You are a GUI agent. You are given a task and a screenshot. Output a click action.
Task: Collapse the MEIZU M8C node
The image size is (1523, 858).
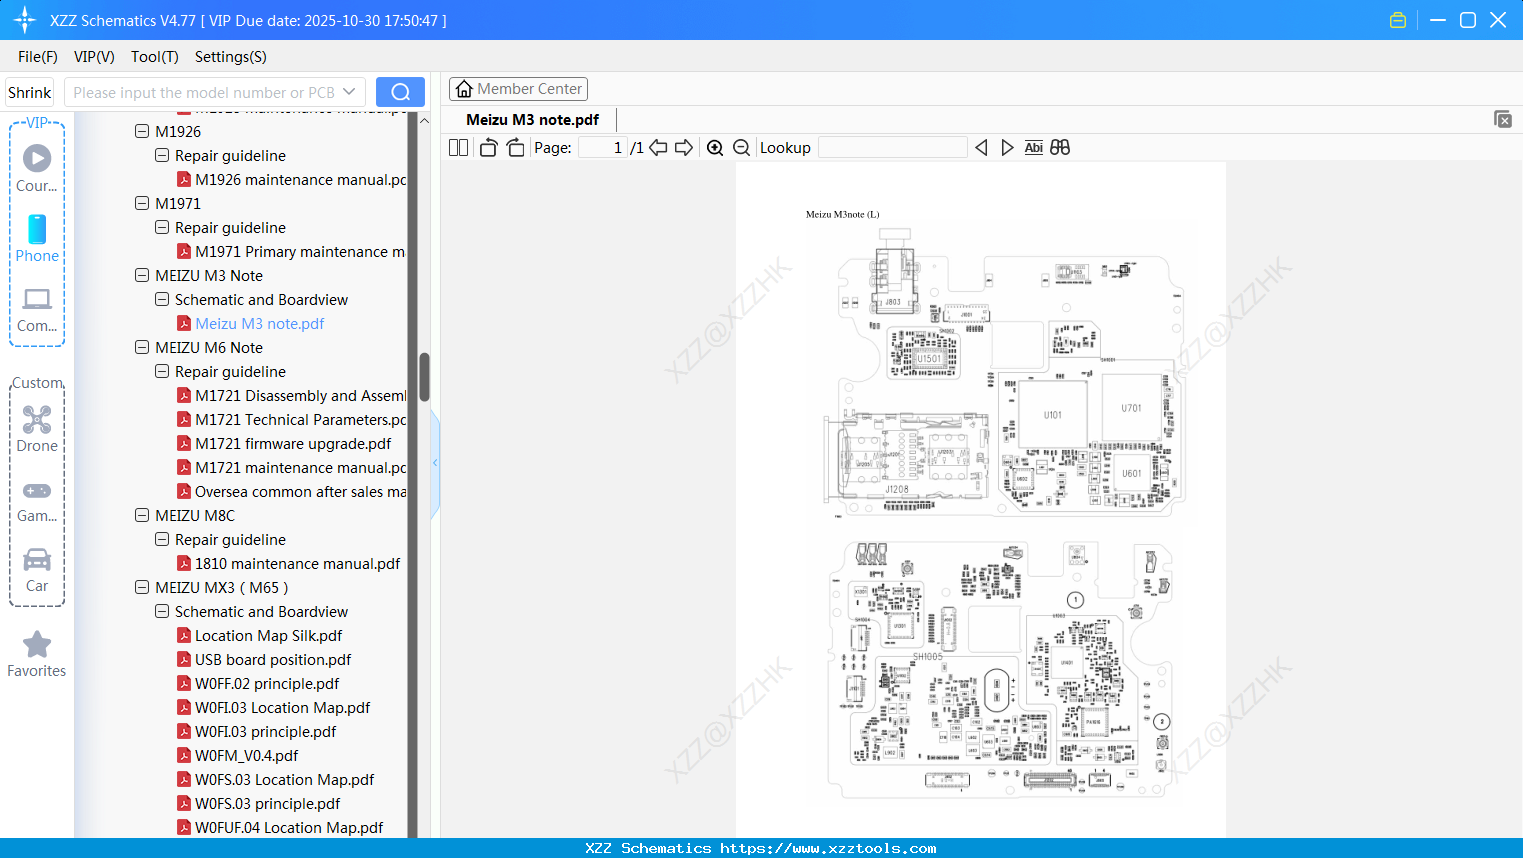142,515
